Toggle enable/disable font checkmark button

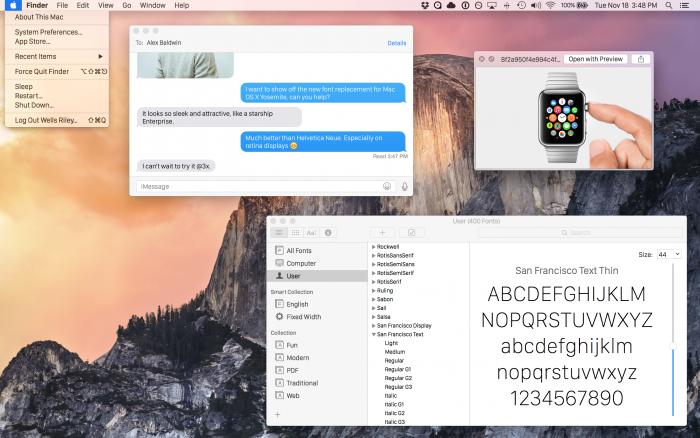(412, 233)
